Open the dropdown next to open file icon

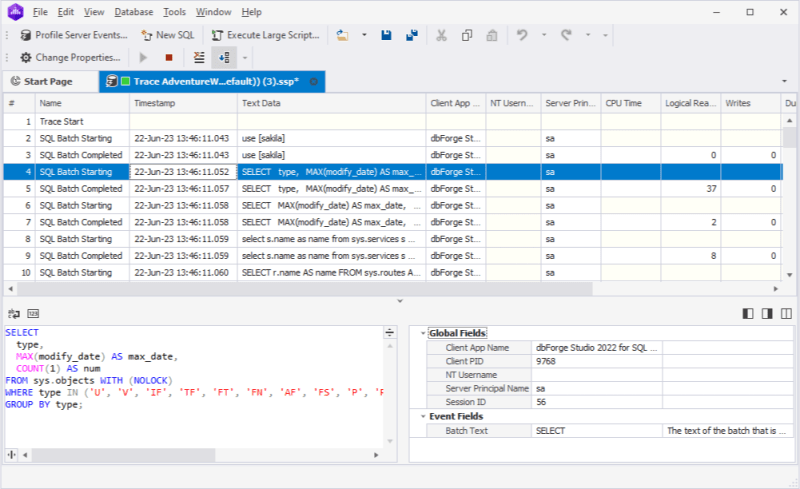364,35
